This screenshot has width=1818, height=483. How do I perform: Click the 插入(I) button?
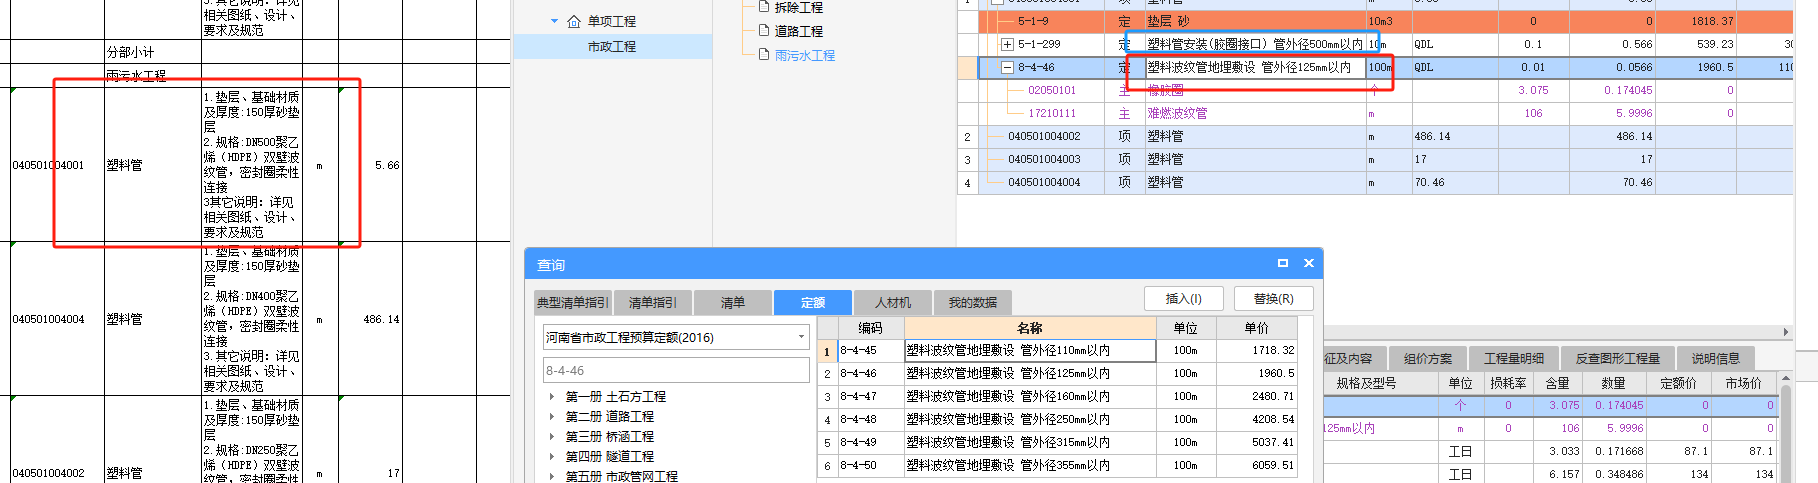(1183, 299)
